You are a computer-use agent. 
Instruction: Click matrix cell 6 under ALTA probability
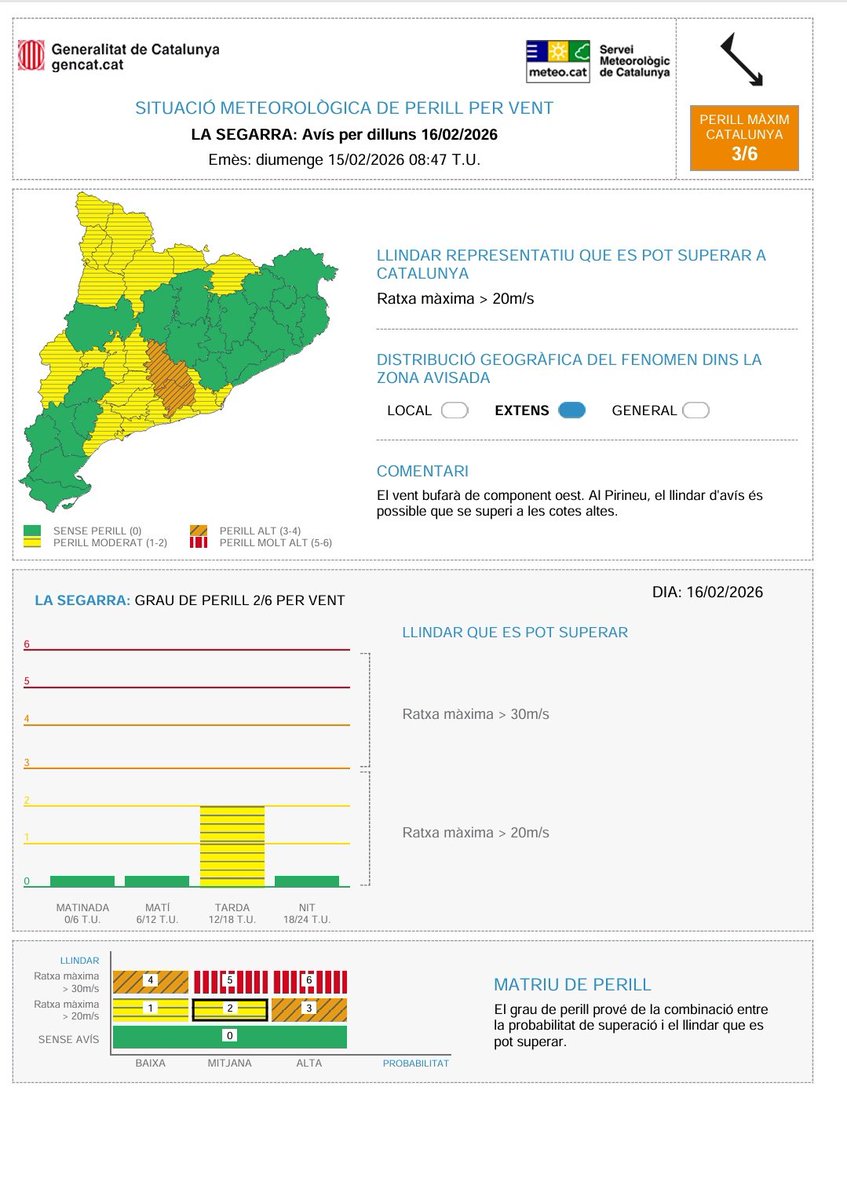(x=308, y=979)
